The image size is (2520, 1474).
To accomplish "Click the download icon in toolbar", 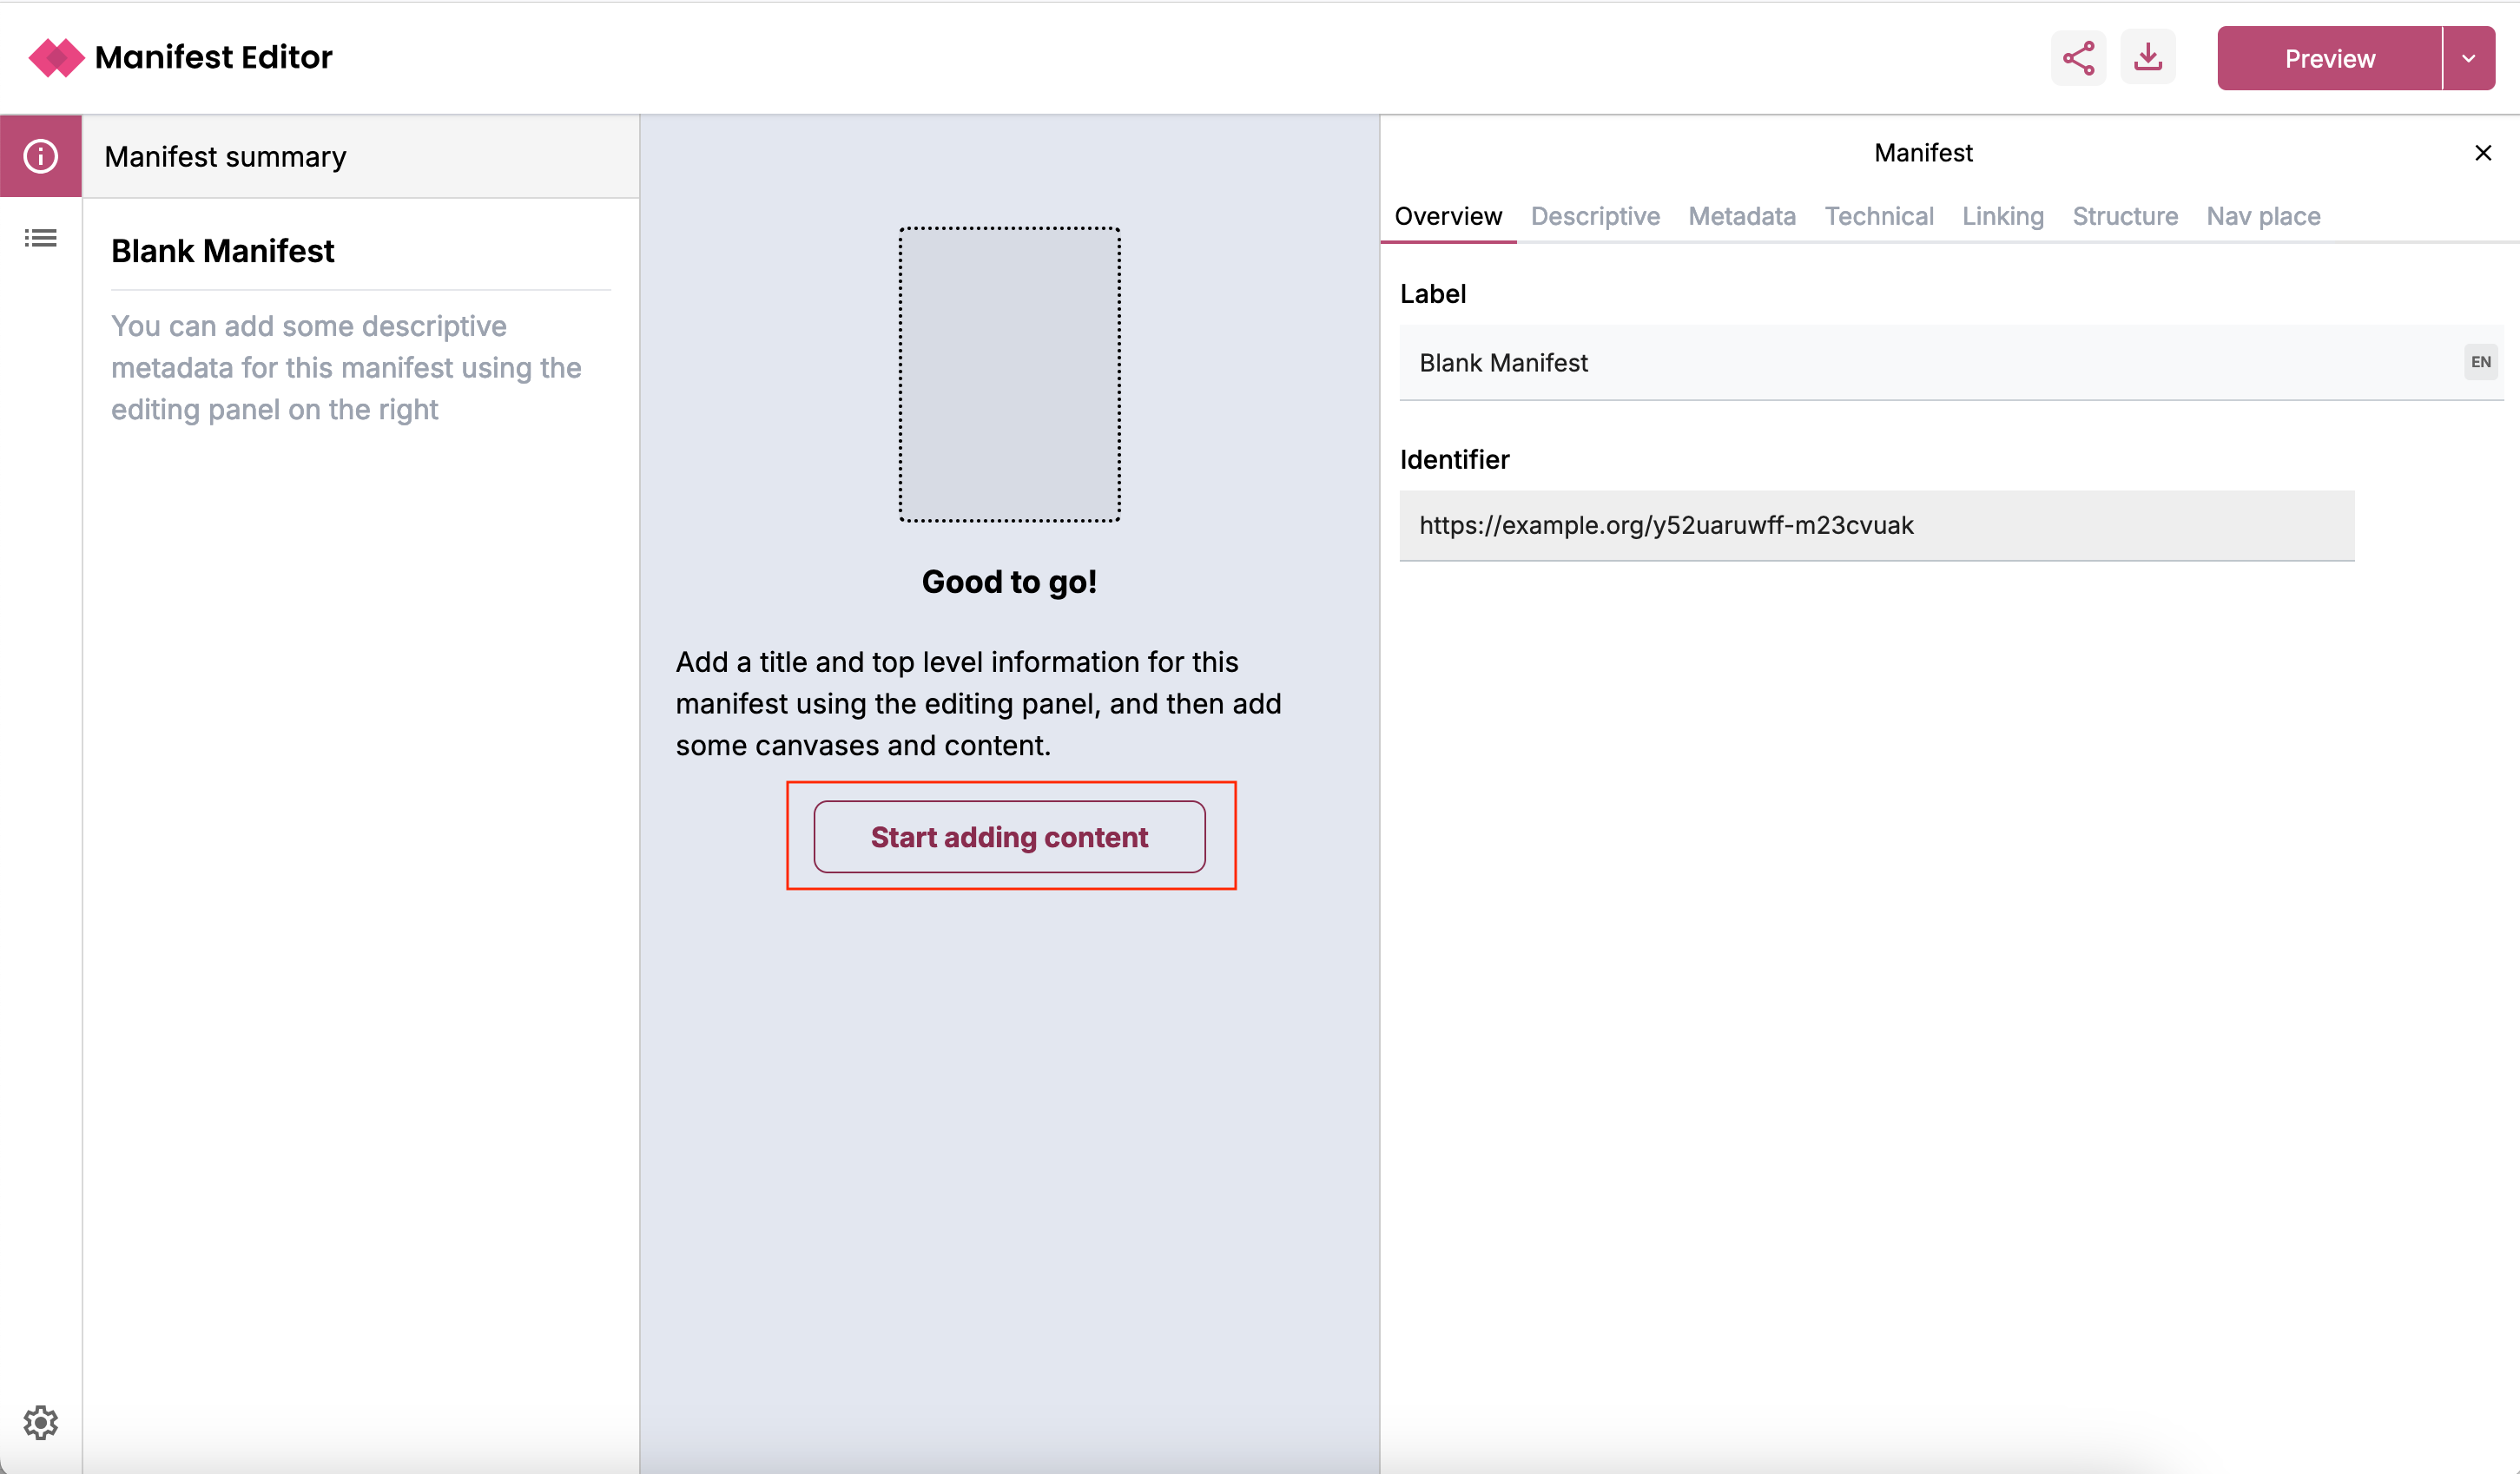I will (x=2148, y=58).
